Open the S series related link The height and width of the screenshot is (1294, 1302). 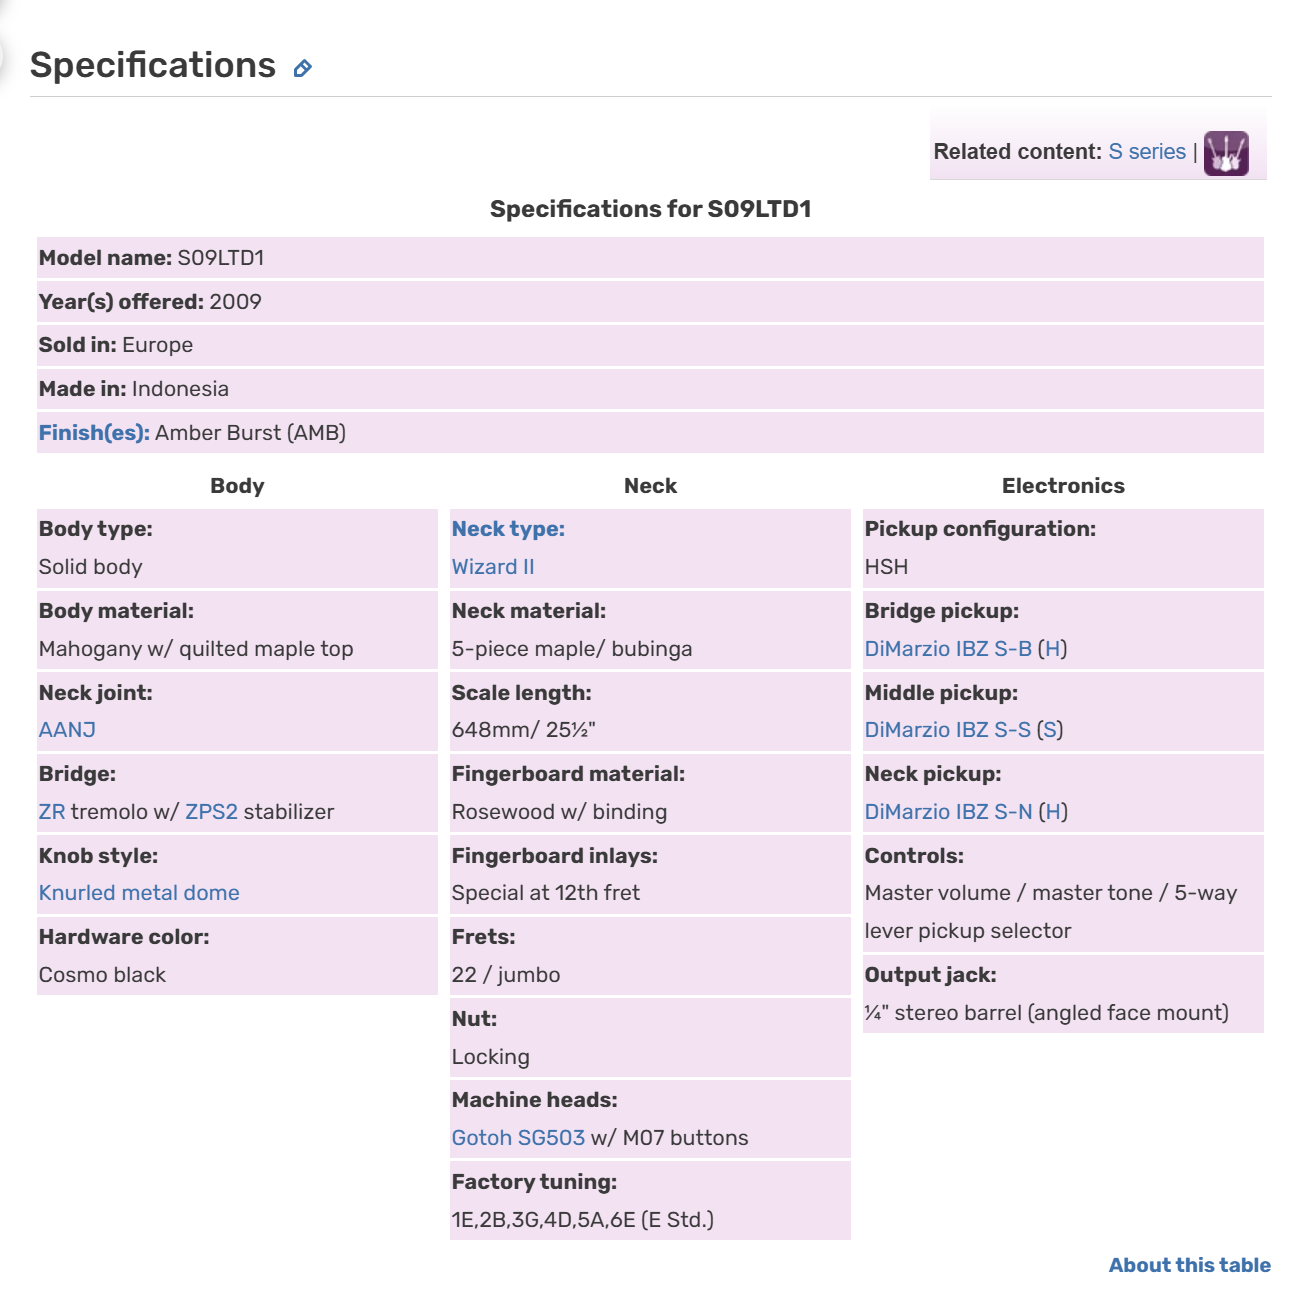(x=1147, y=152)
